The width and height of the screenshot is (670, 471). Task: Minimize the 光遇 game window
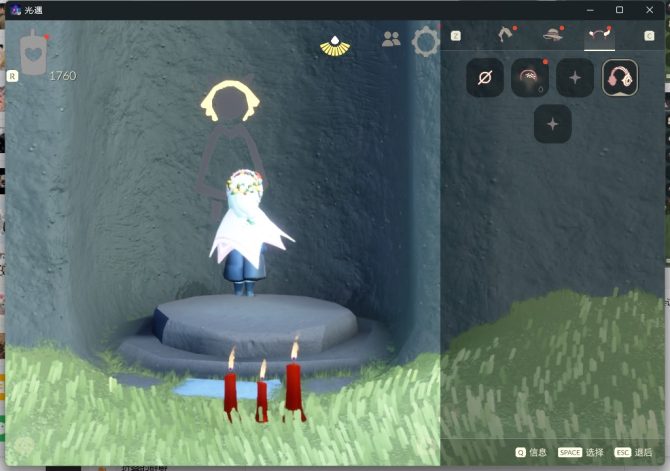point(590,10)
